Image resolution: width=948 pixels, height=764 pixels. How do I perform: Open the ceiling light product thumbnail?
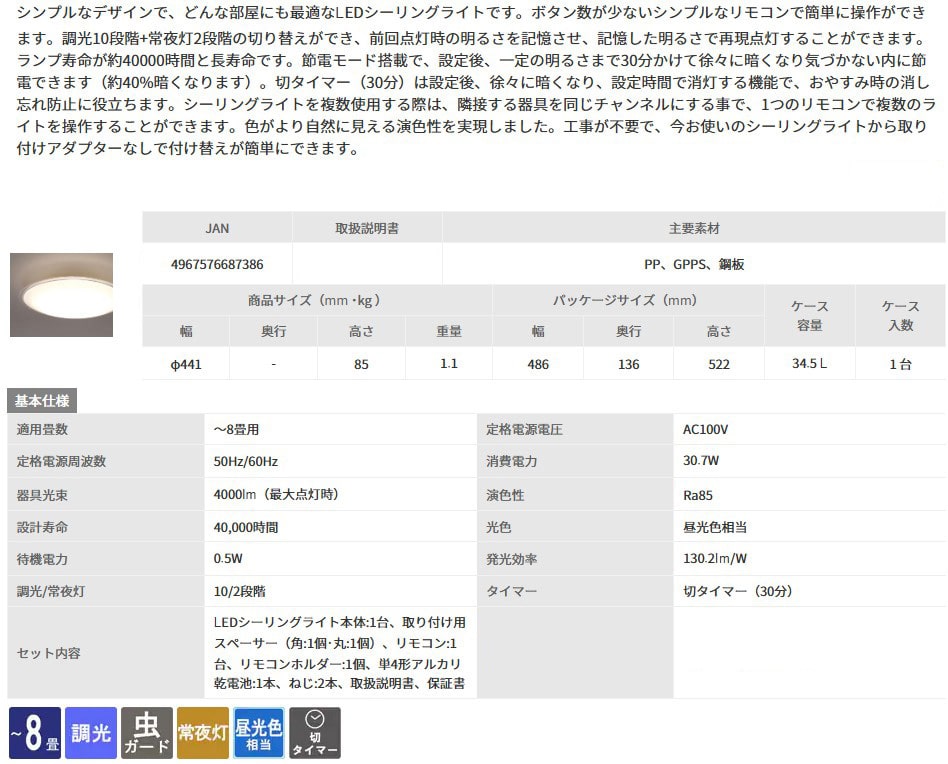(61, 294)
